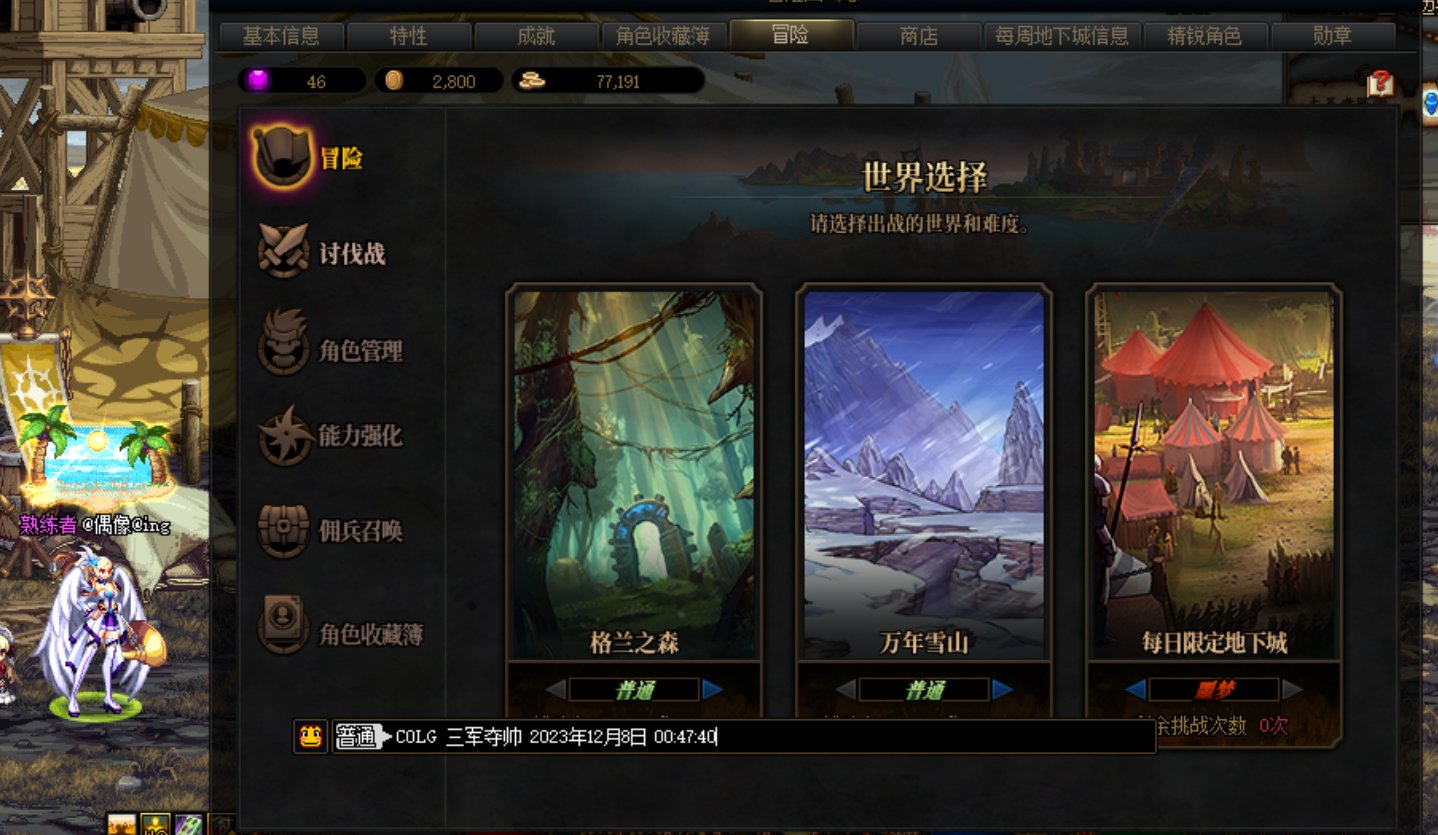Viewport: 1438px width, 835px height.
Task: Click the chat emoji face icon
Action: [311, 737]
